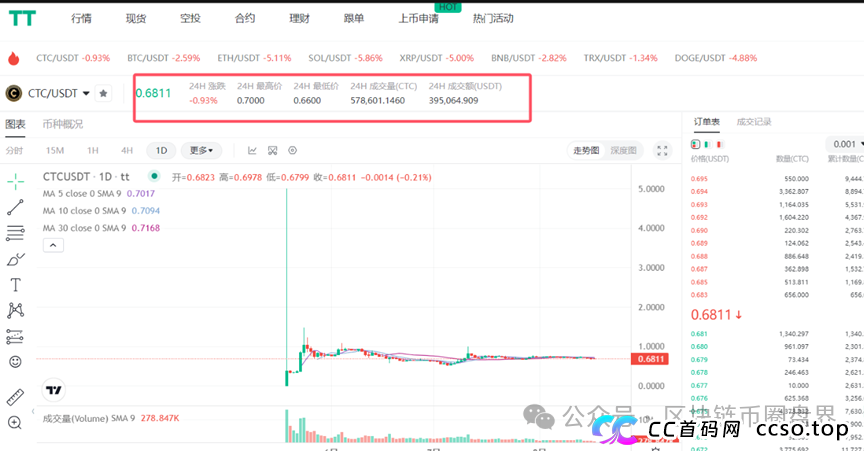864x451 pixels.
Task: Select the 4H time interval
Action: (x=127, y=151)
